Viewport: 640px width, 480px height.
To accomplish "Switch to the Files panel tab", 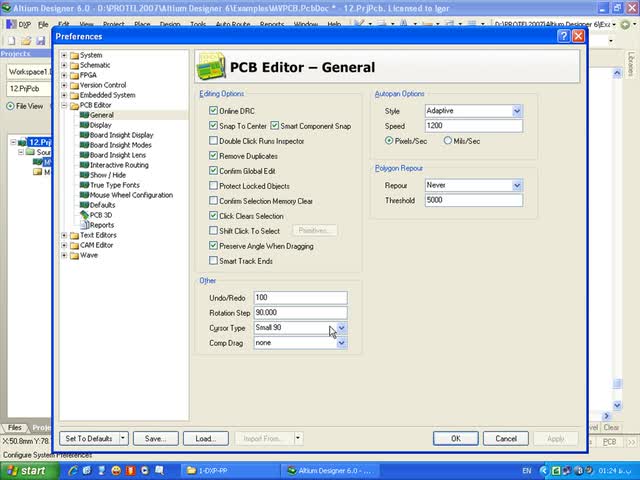I will tap(14, 427).
